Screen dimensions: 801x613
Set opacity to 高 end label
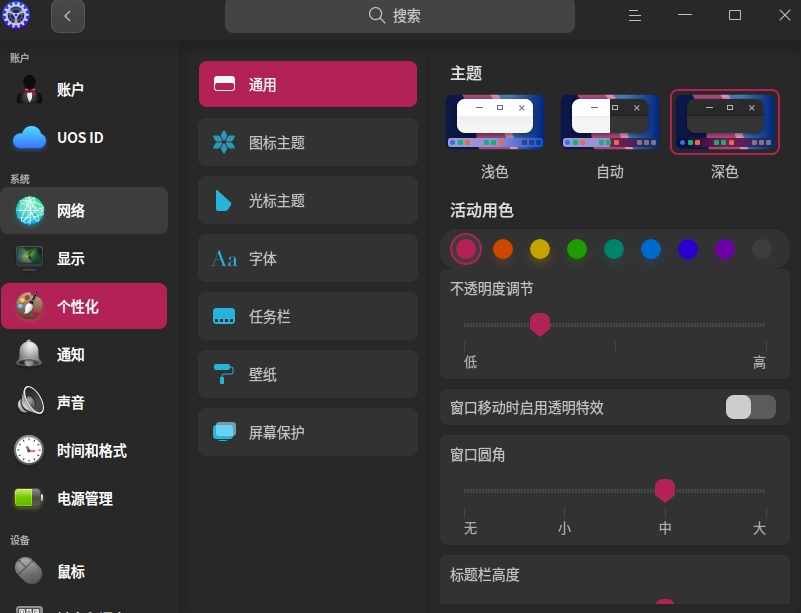coord(759,362)
